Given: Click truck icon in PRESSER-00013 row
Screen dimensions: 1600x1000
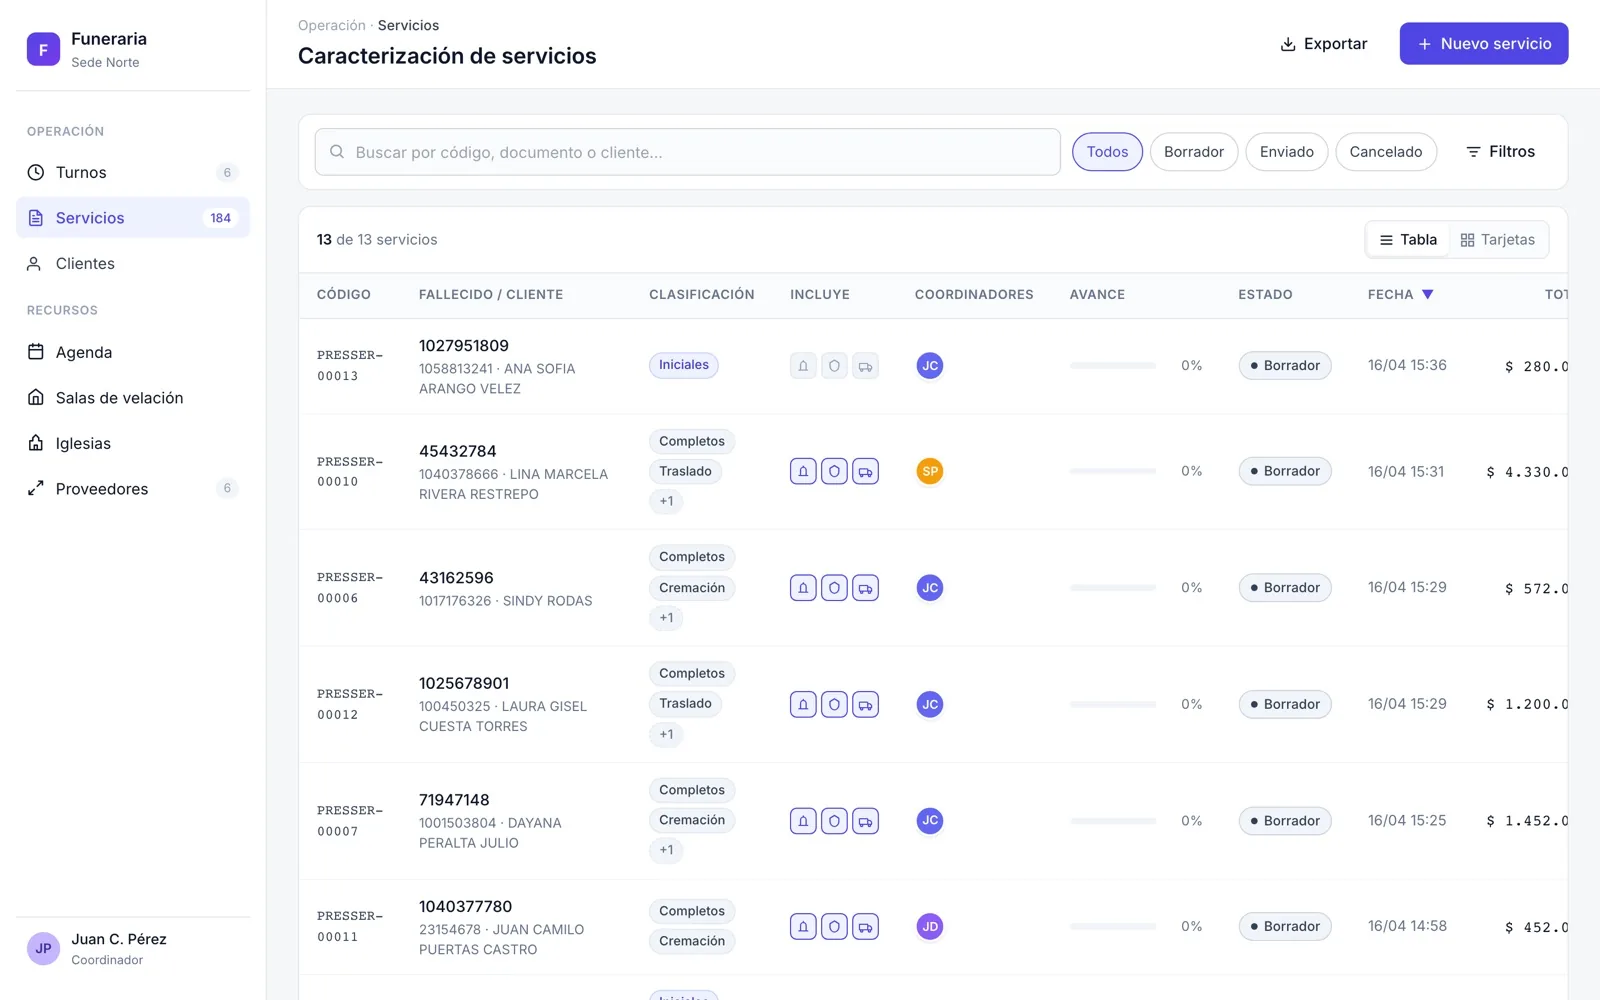Looking at the screenshot, I should pos(865,366).
